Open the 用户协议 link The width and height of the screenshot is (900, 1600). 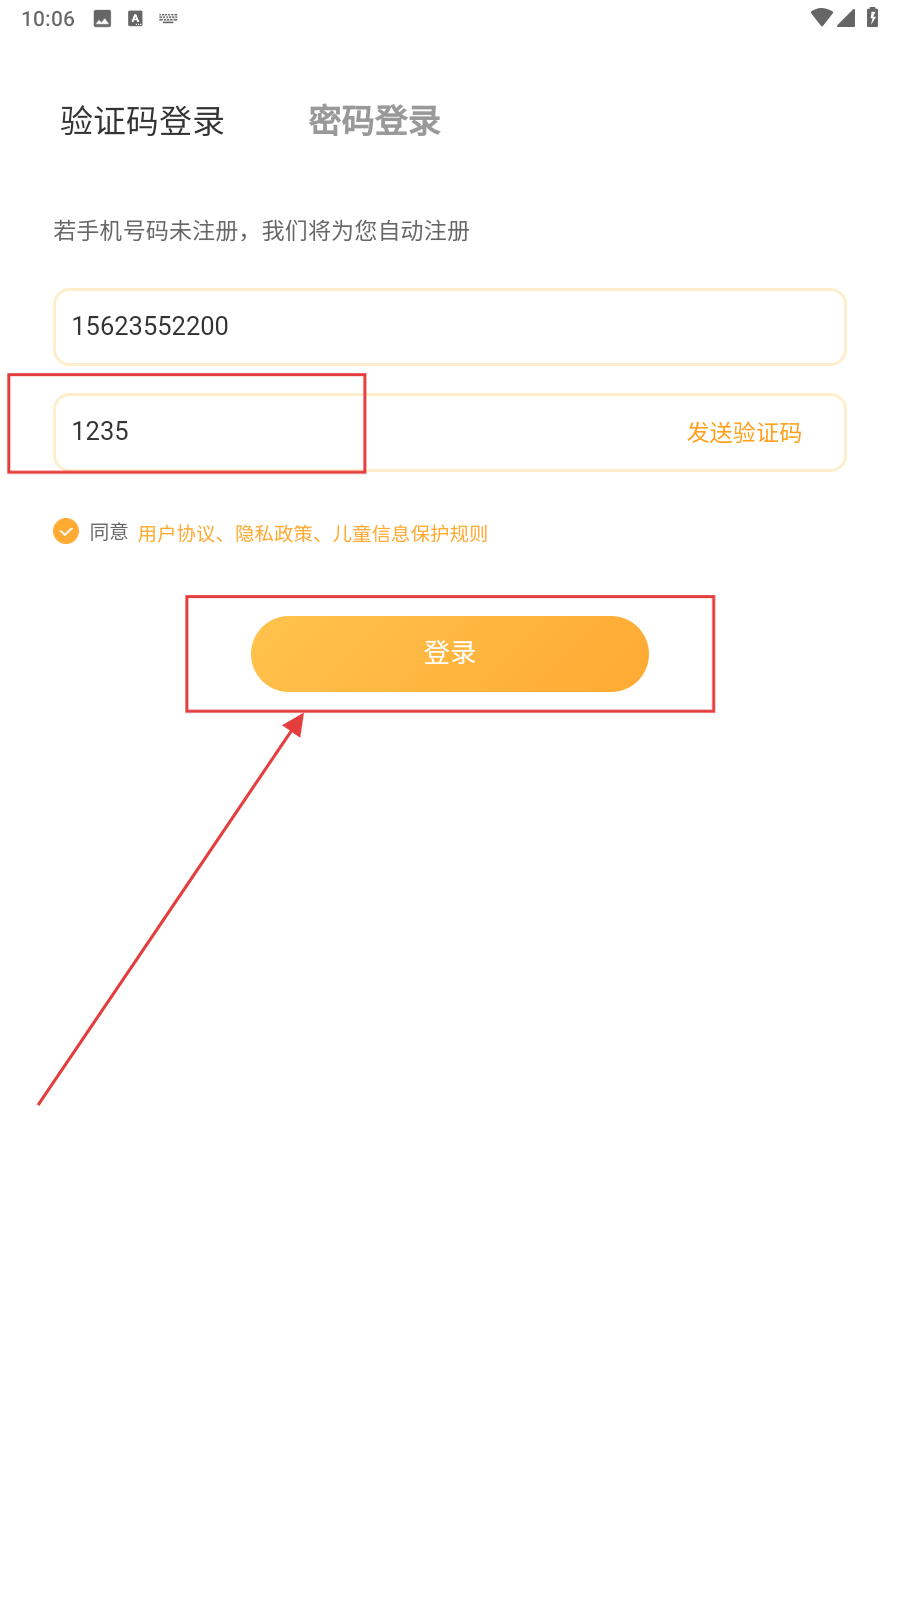tap(176, 534)
